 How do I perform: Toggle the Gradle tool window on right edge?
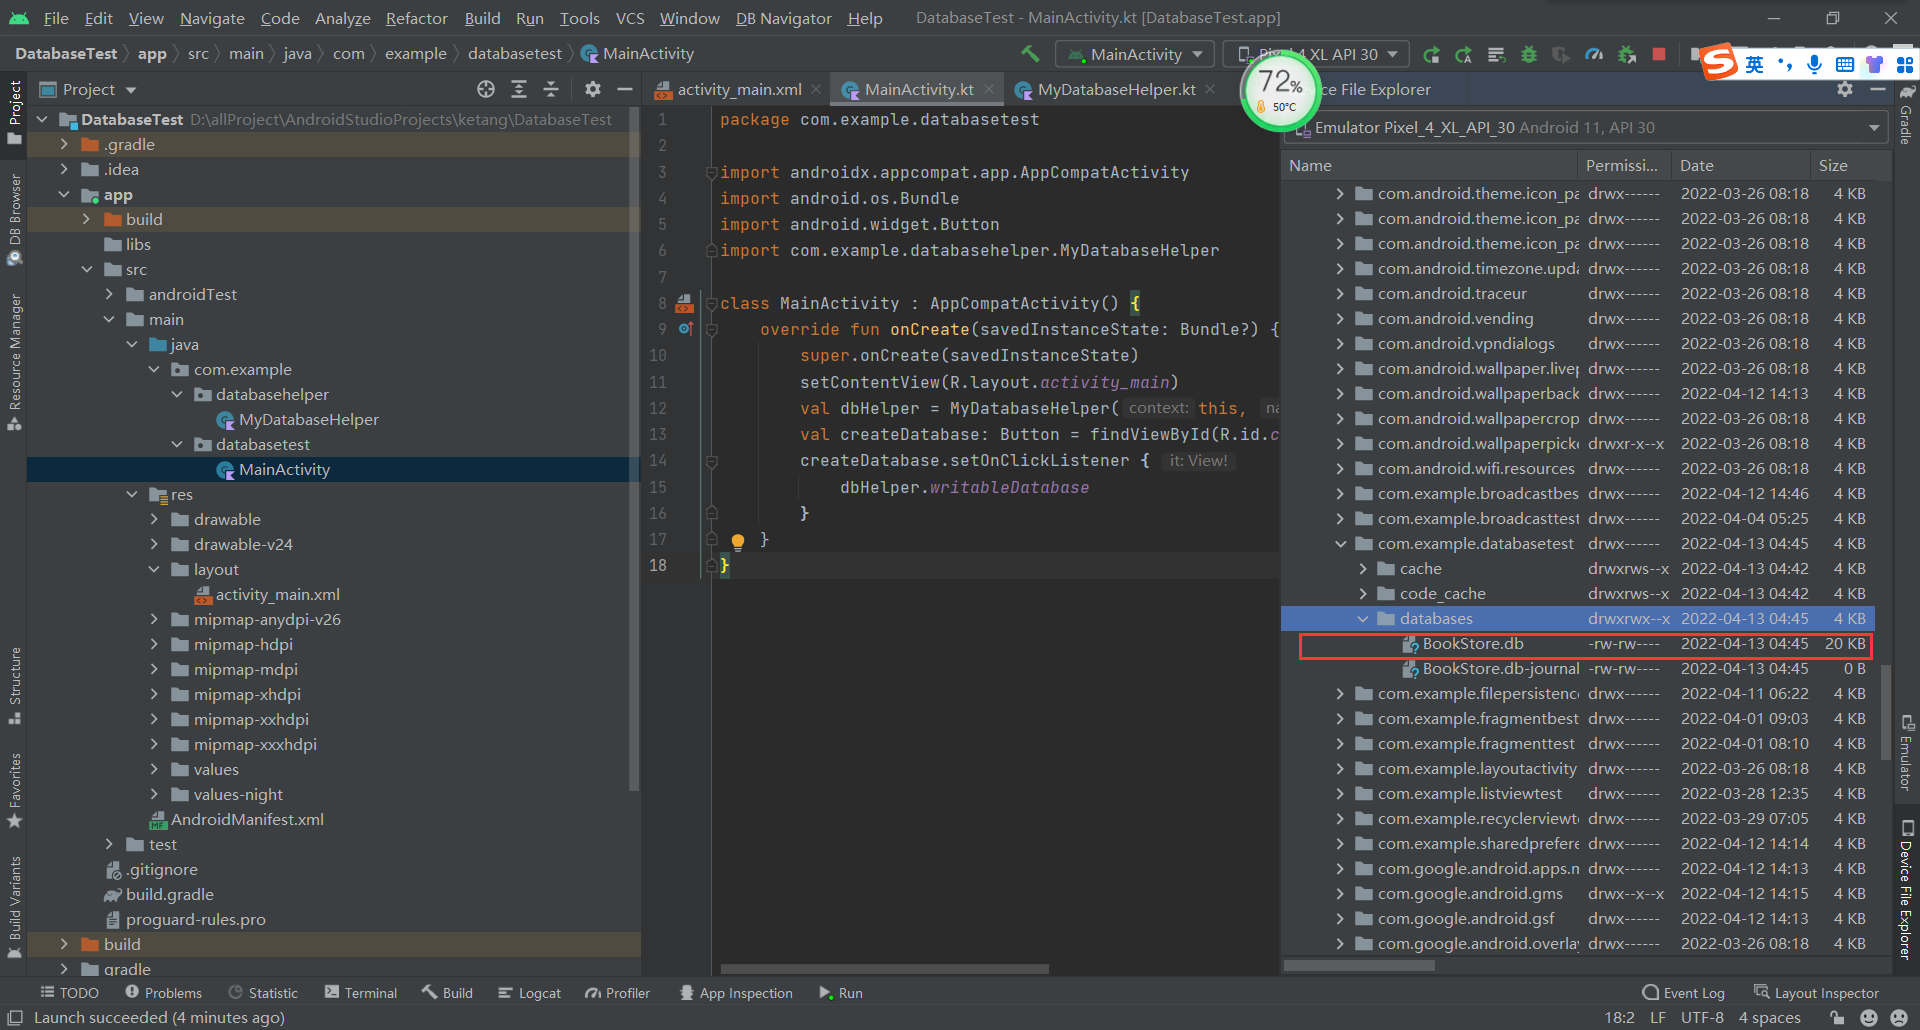1907,114
